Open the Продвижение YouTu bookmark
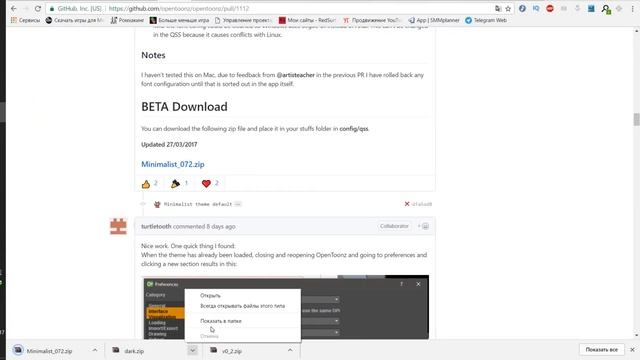Viewport: 640px width, 360px height. (x=372, y=20)
